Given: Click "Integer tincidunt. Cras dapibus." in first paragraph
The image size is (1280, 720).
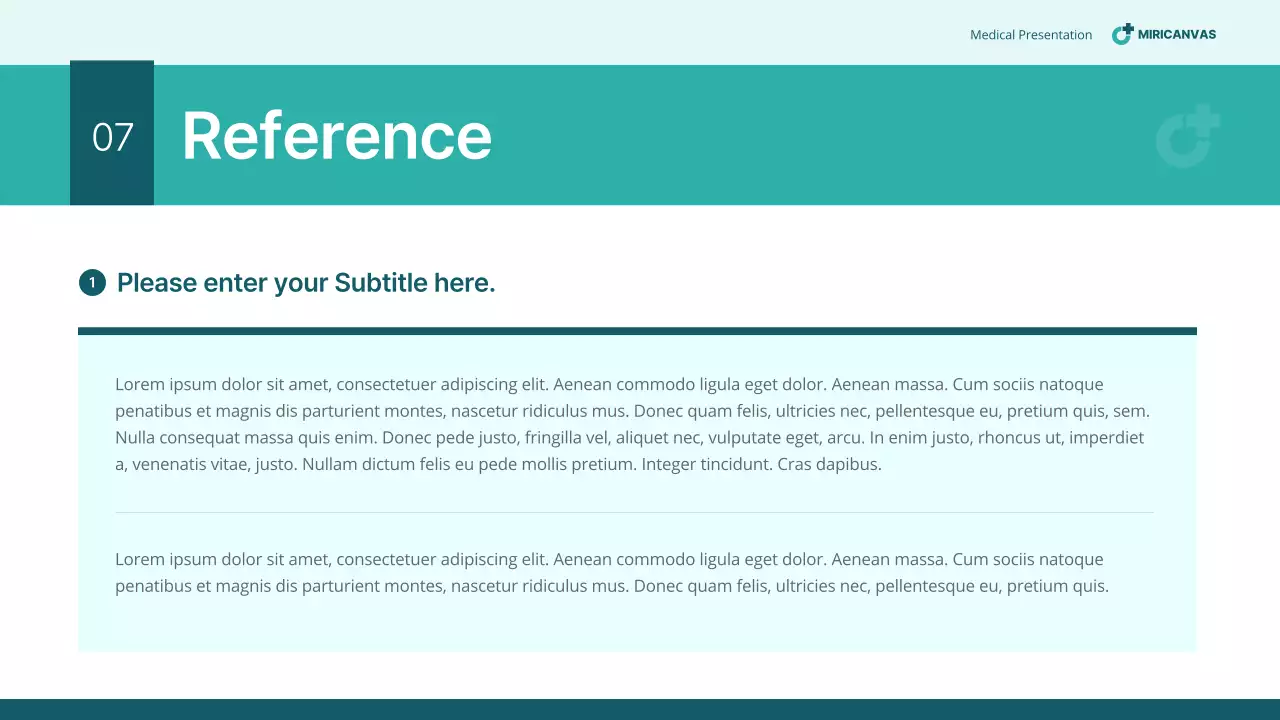Looking at the screenshot, I should [762, 464].
